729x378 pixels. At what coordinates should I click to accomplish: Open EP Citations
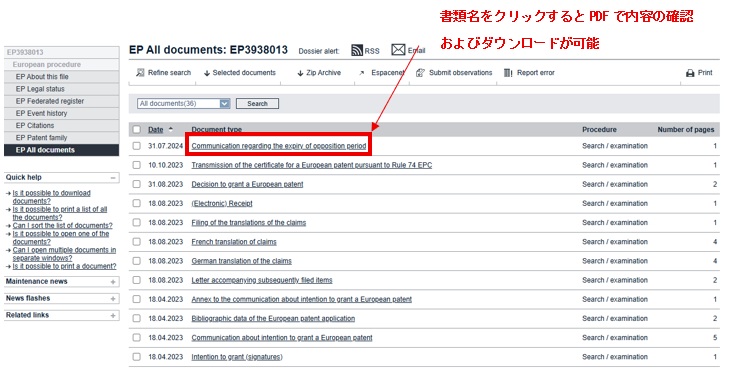click(61, 126)
